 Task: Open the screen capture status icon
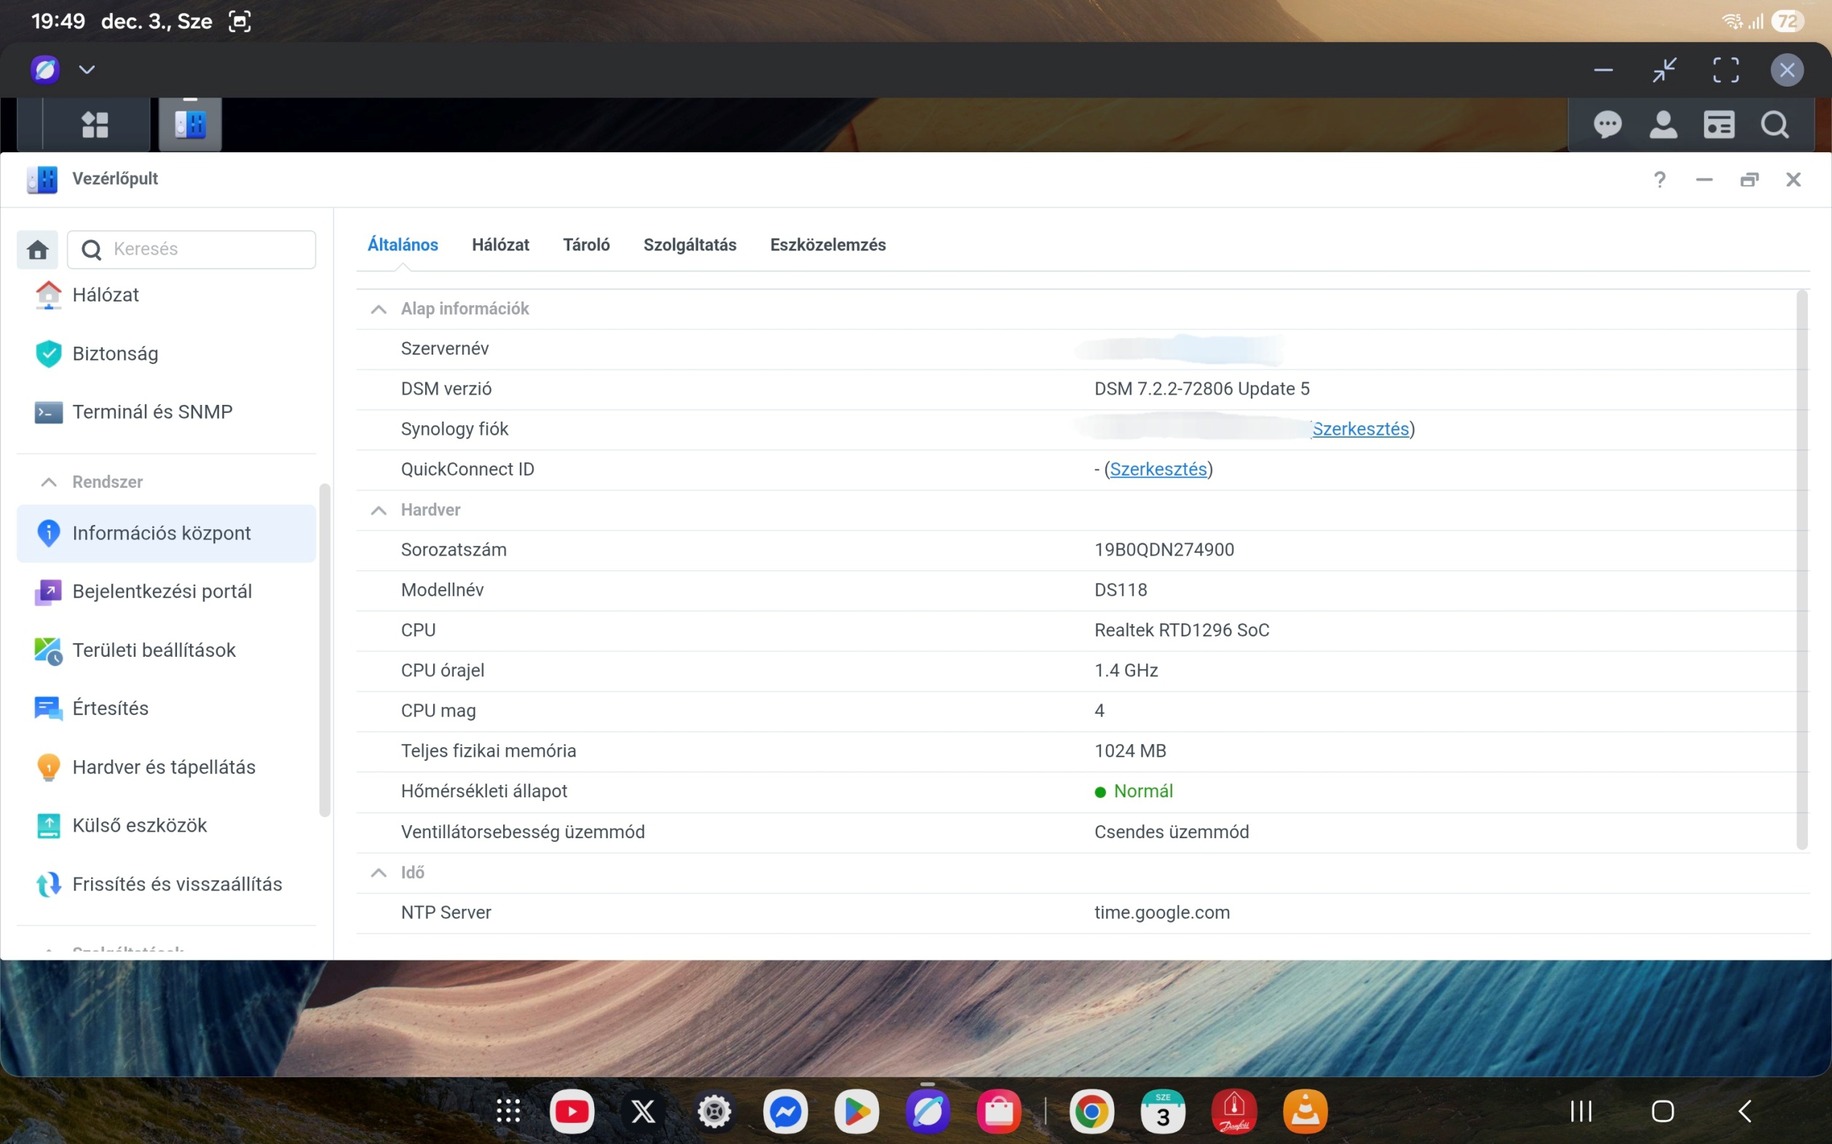pyautogui.click(x=239, y=21)
